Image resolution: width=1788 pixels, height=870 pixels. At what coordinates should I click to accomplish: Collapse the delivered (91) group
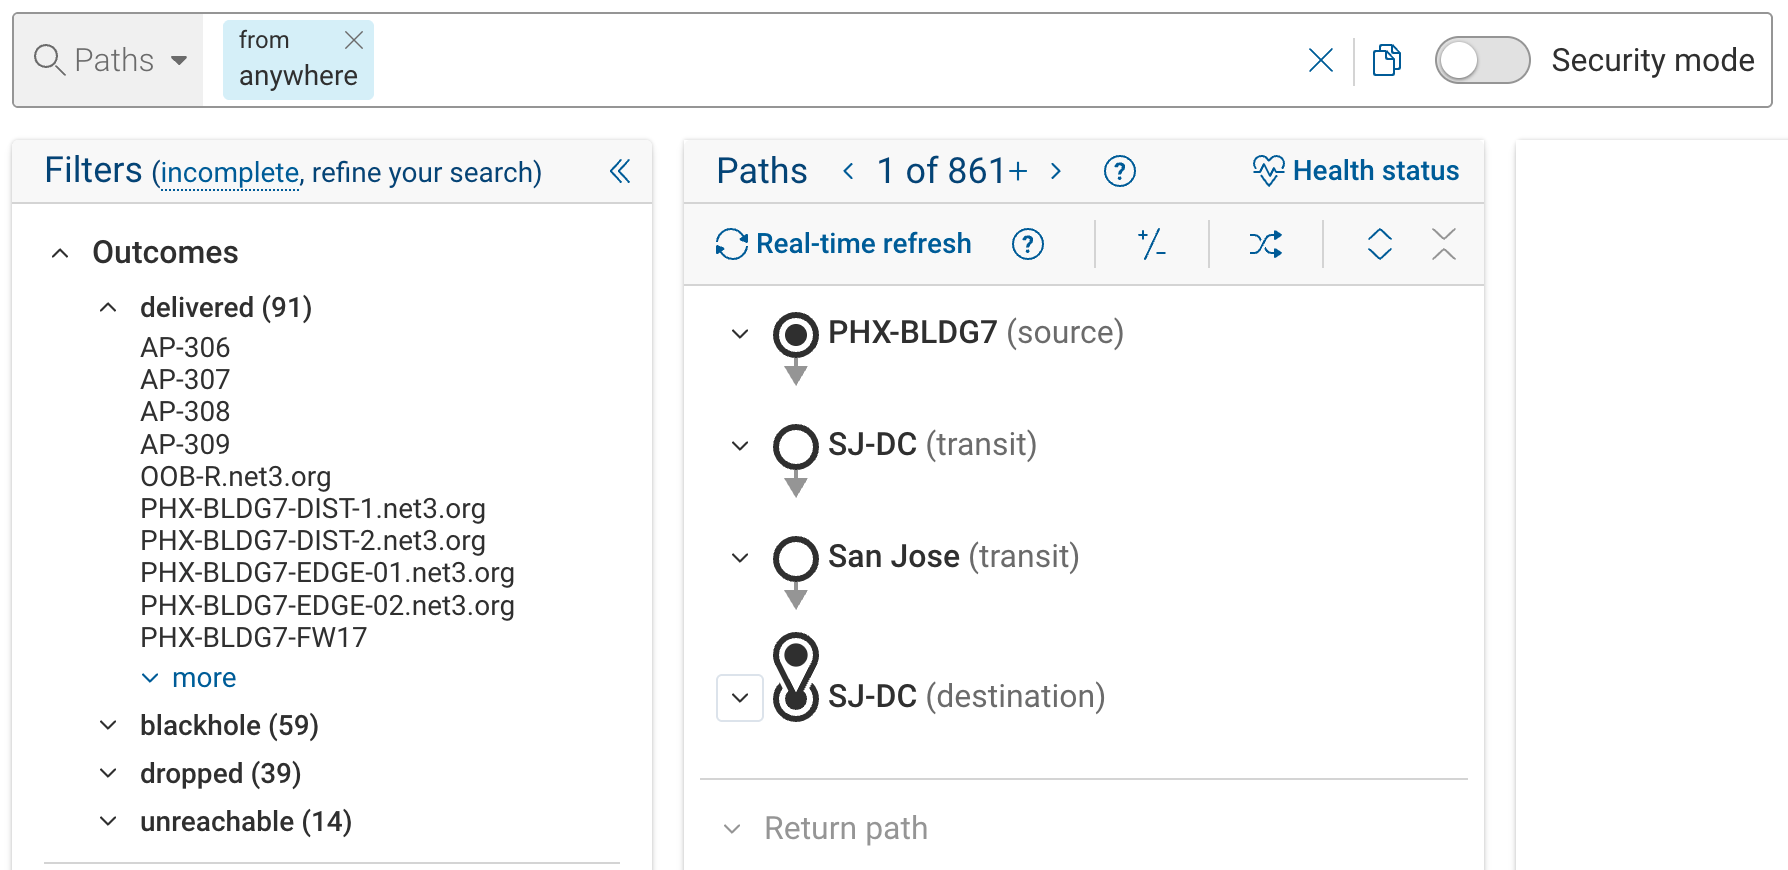108,308
